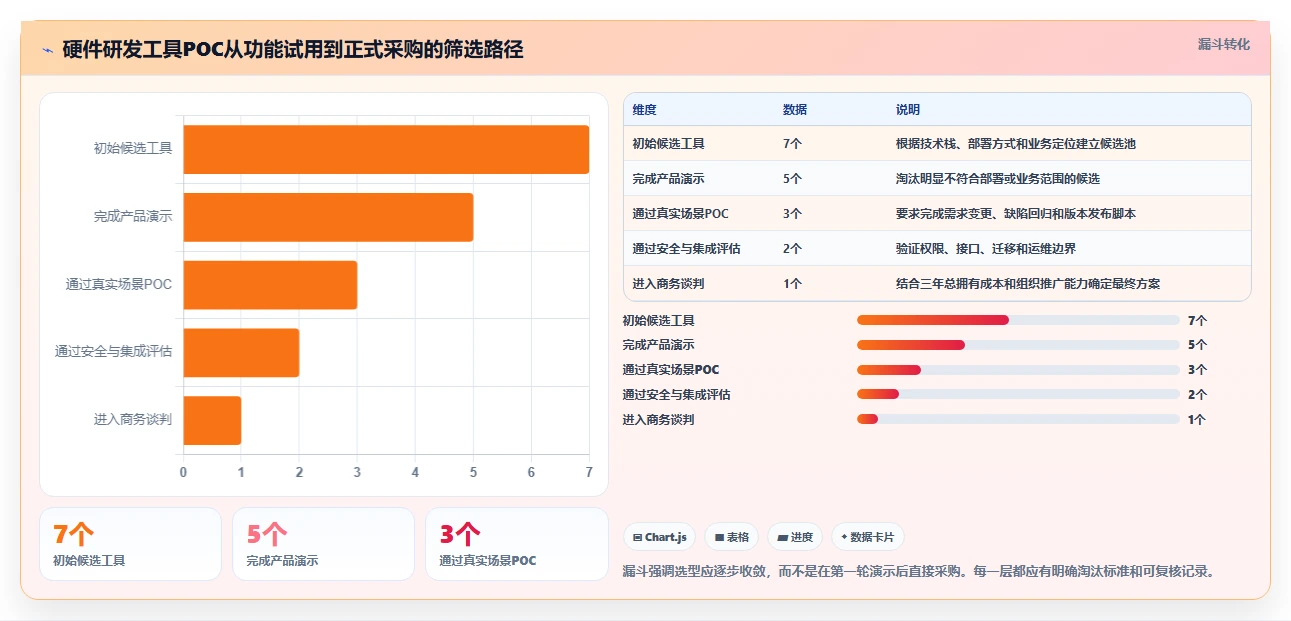Click the description 验证权限、接口、迁移和运维边界
This screenshot has width=1291, height=621.
pos(986,249)
